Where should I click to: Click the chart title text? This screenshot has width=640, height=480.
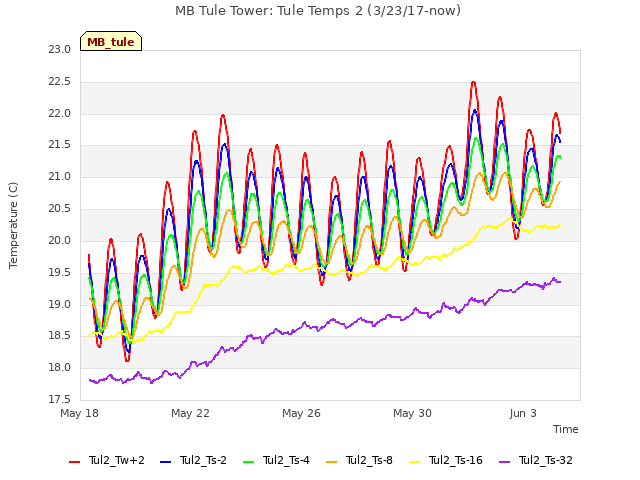(318, 11)
